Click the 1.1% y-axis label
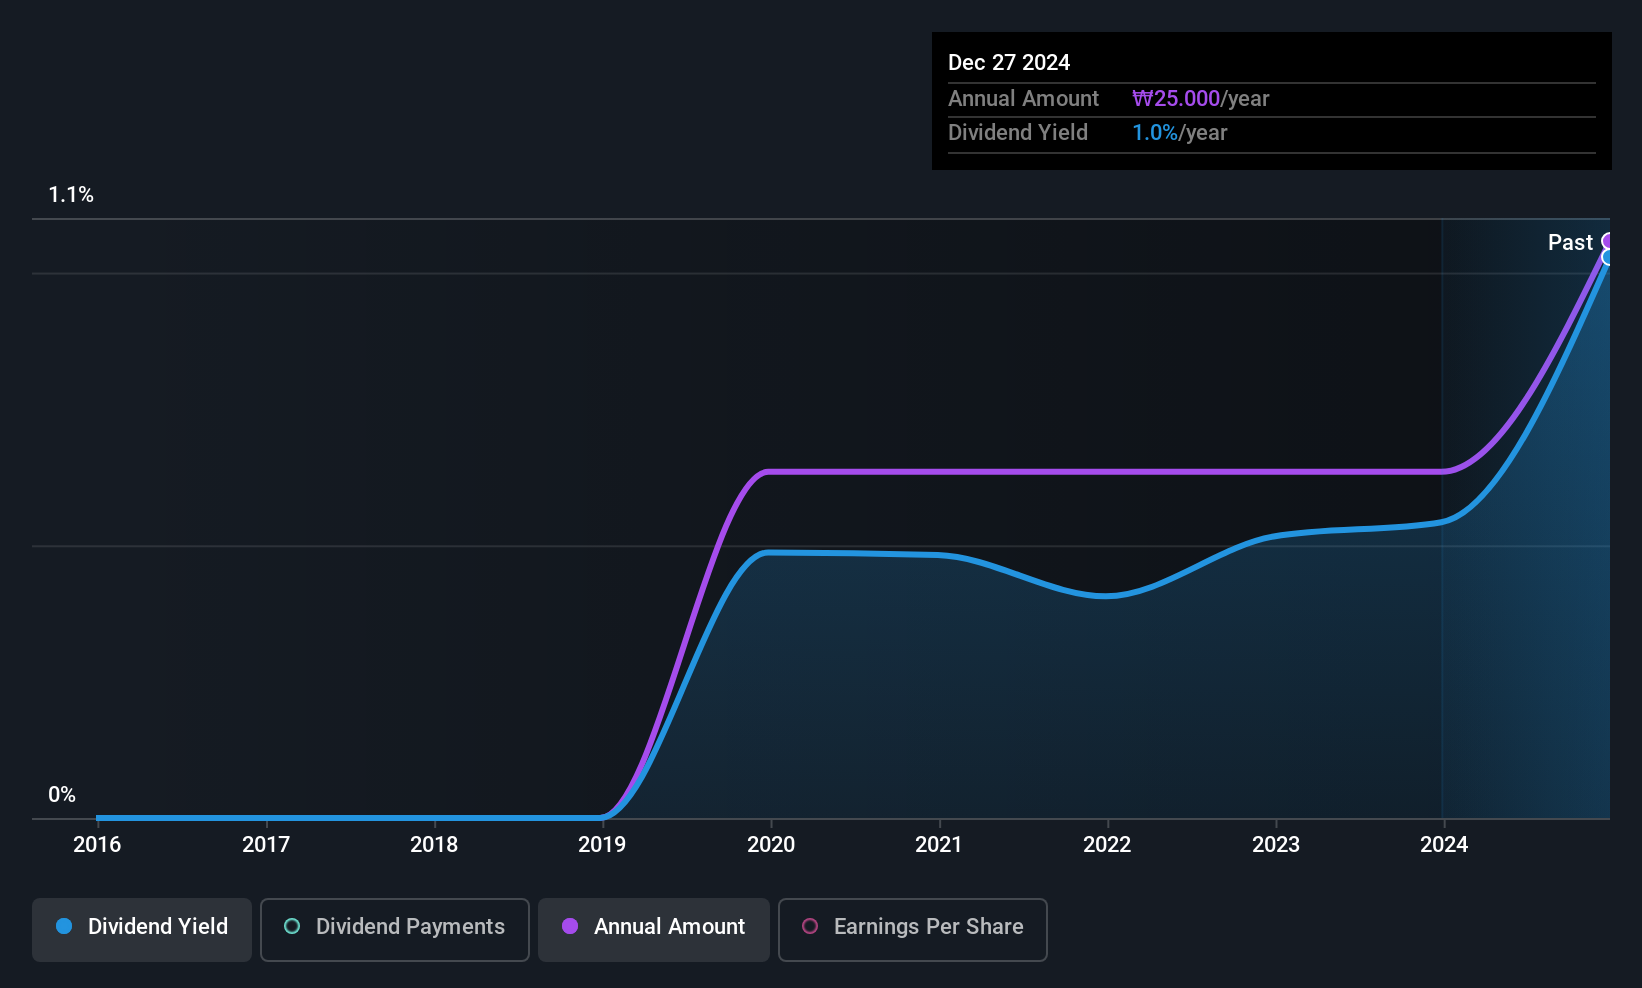This screenshot has height=988, width=1642. click(71, 195)
